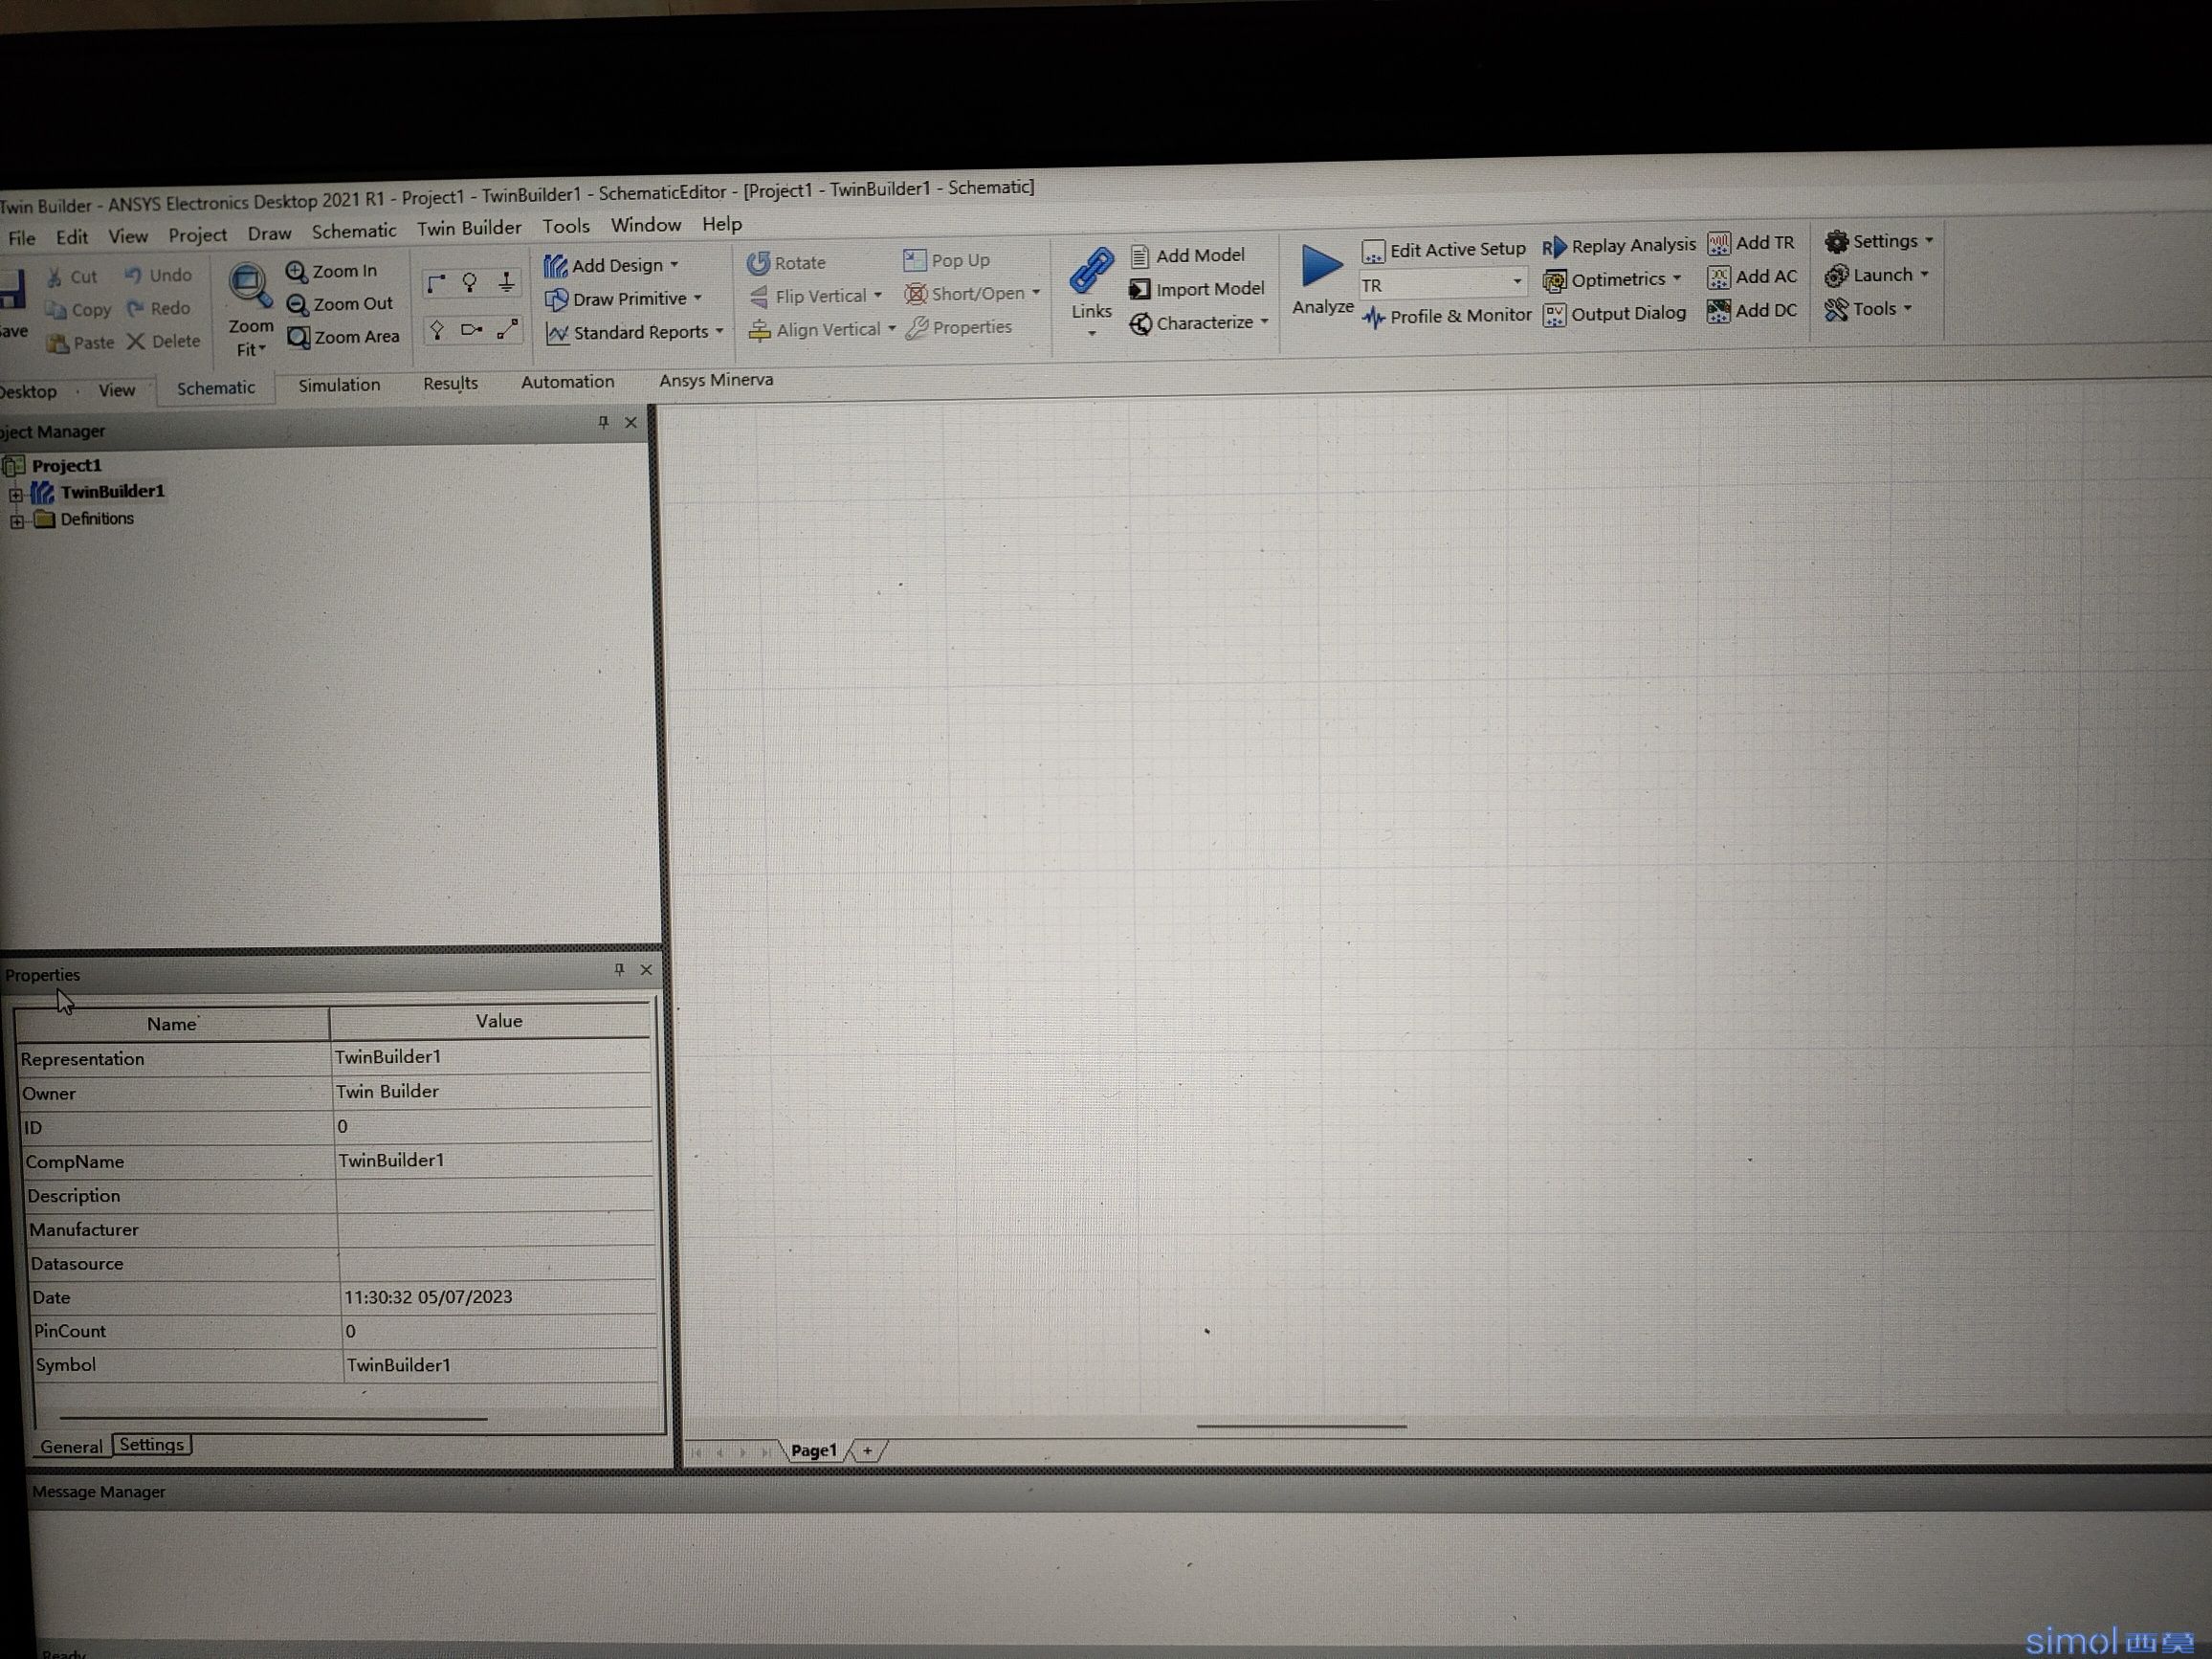2212x1659 pixels.
Task: Pin the Properties panel
Action: pyautogui.click(x=619, y=970)
